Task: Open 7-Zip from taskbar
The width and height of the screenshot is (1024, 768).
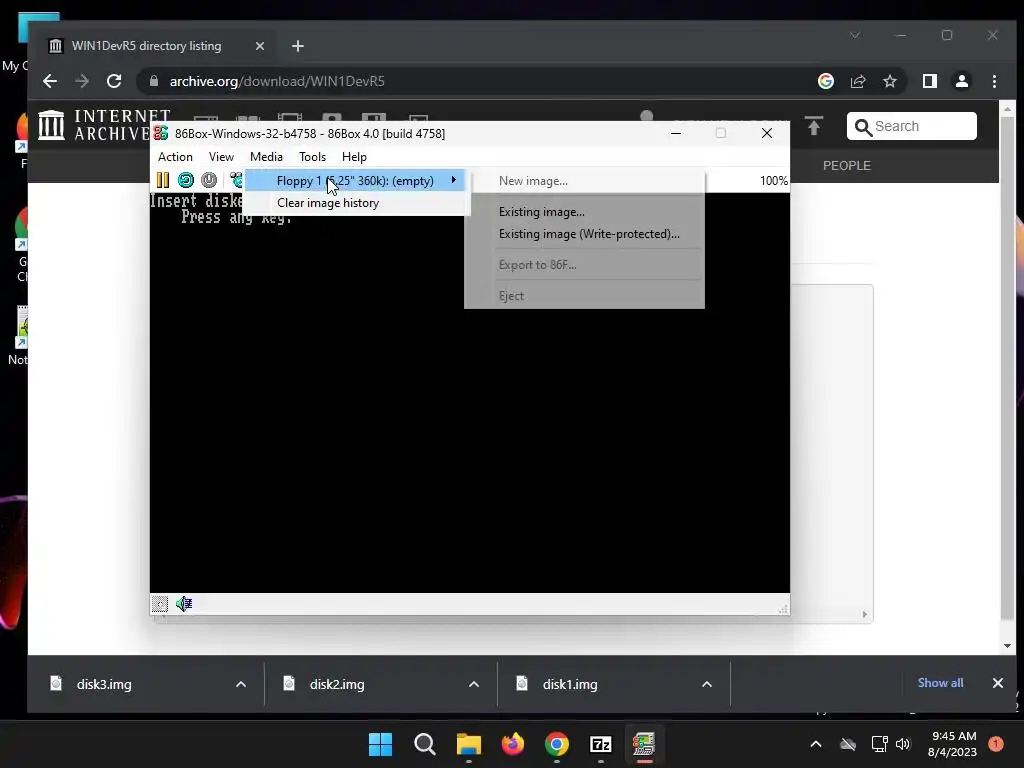Action: [x=601, y=744]
